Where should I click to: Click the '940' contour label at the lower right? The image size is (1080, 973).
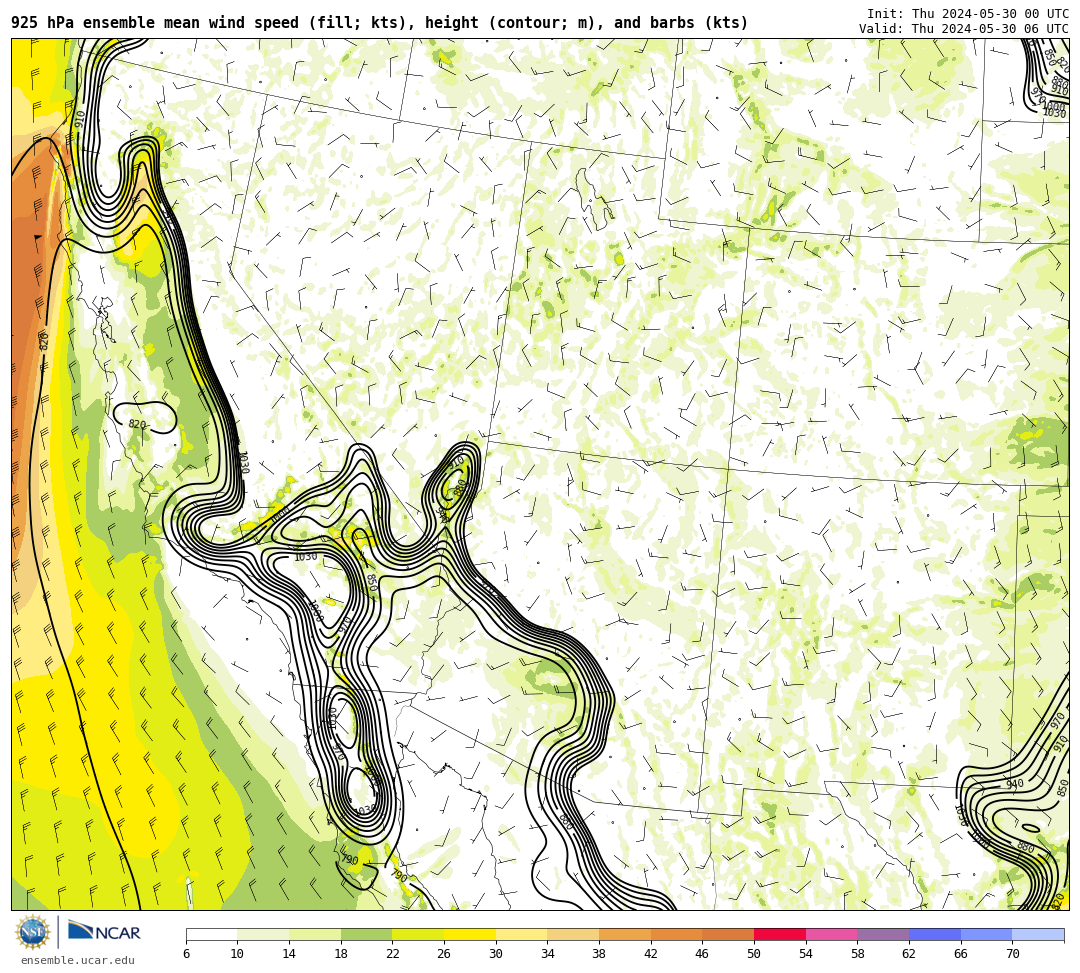(x=1014, y=784)
